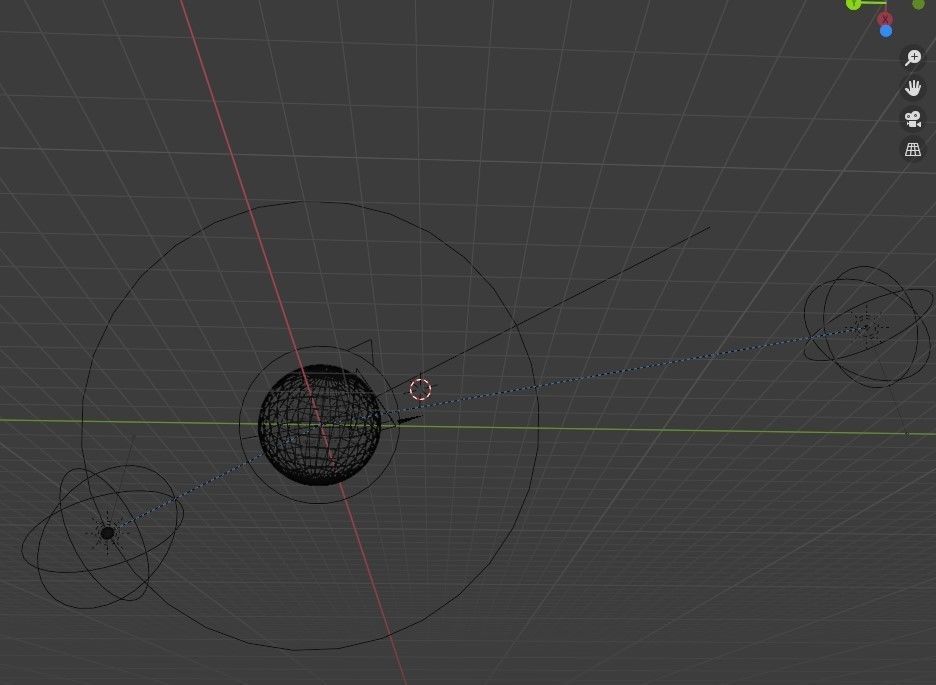Click the hand pan view icon

(x=913, y=88)
